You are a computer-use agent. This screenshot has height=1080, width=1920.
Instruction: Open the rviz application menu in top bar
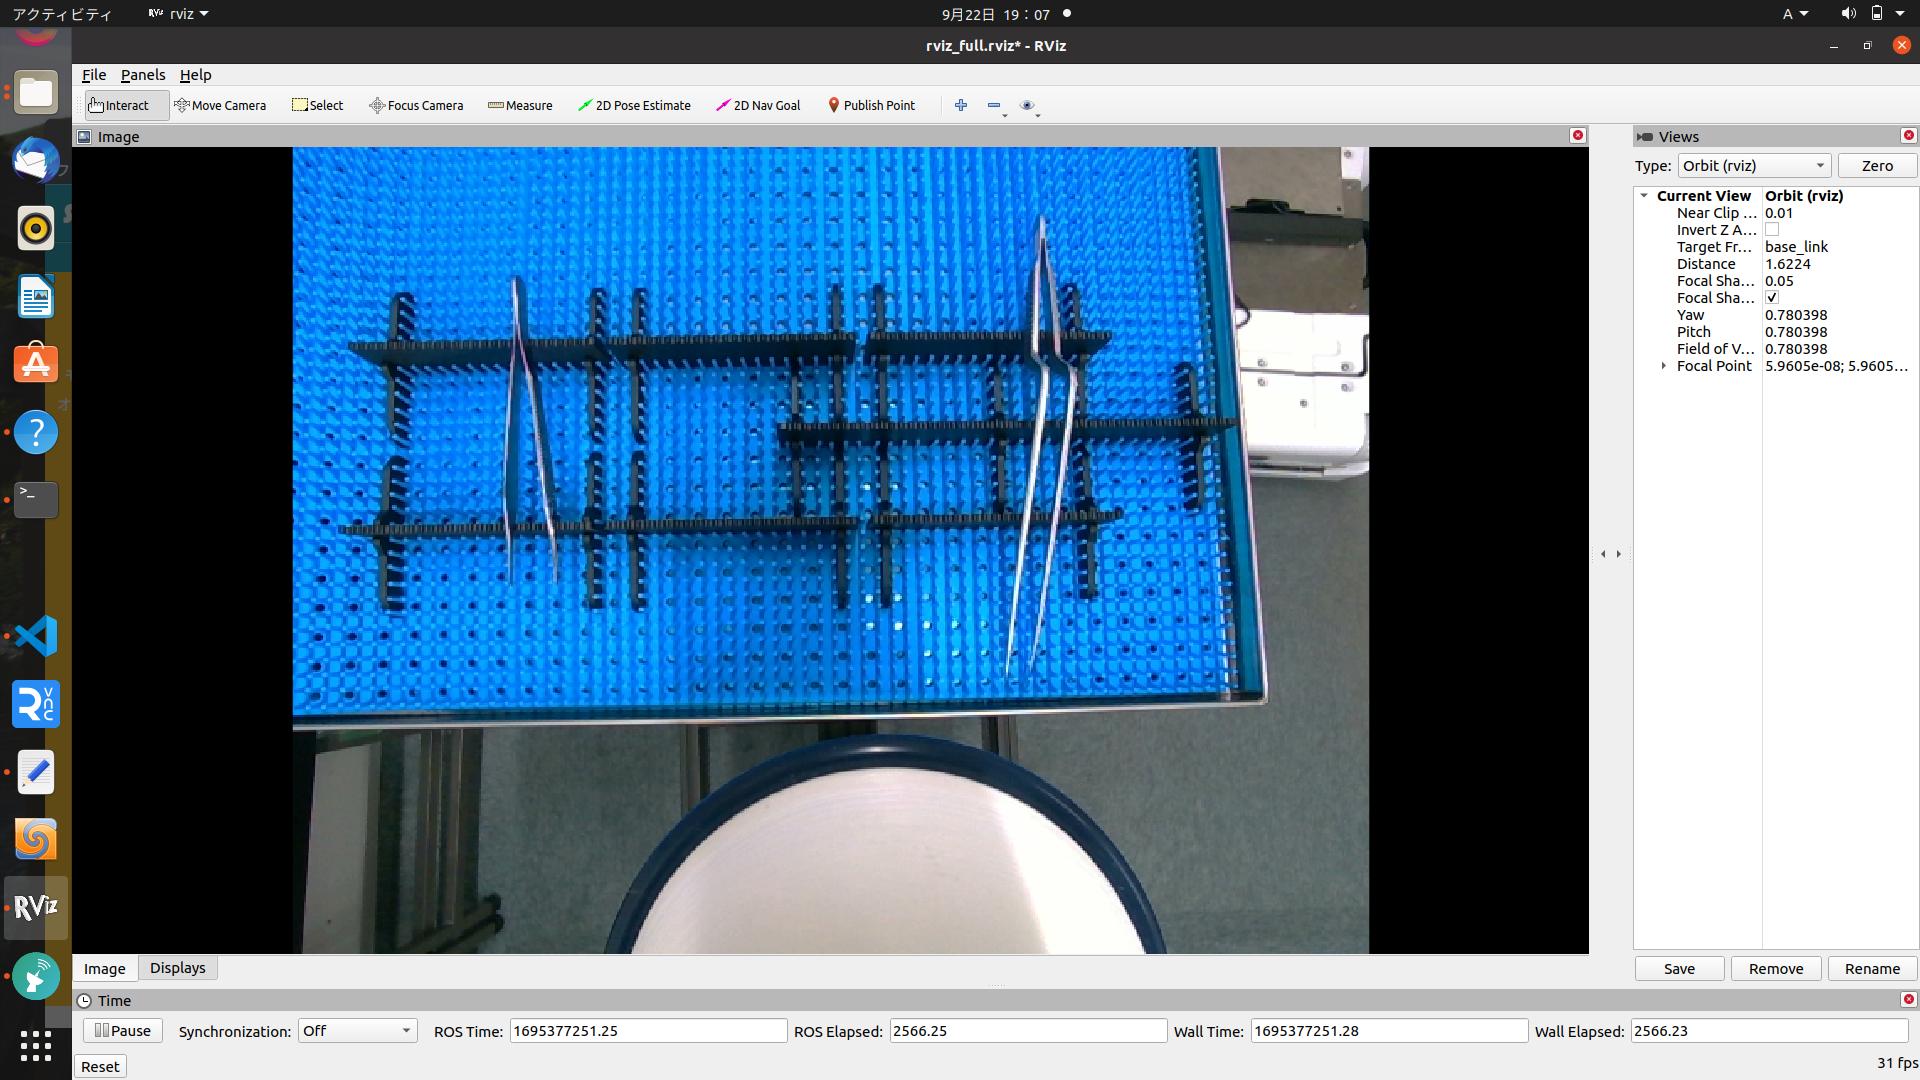(178, 14)
